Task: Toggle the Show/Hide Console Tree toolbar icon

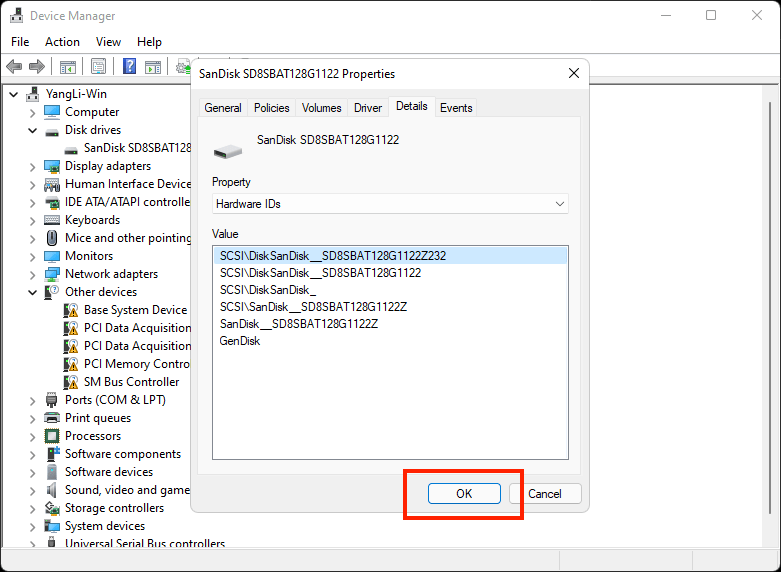Action: (x=67, y=66)
